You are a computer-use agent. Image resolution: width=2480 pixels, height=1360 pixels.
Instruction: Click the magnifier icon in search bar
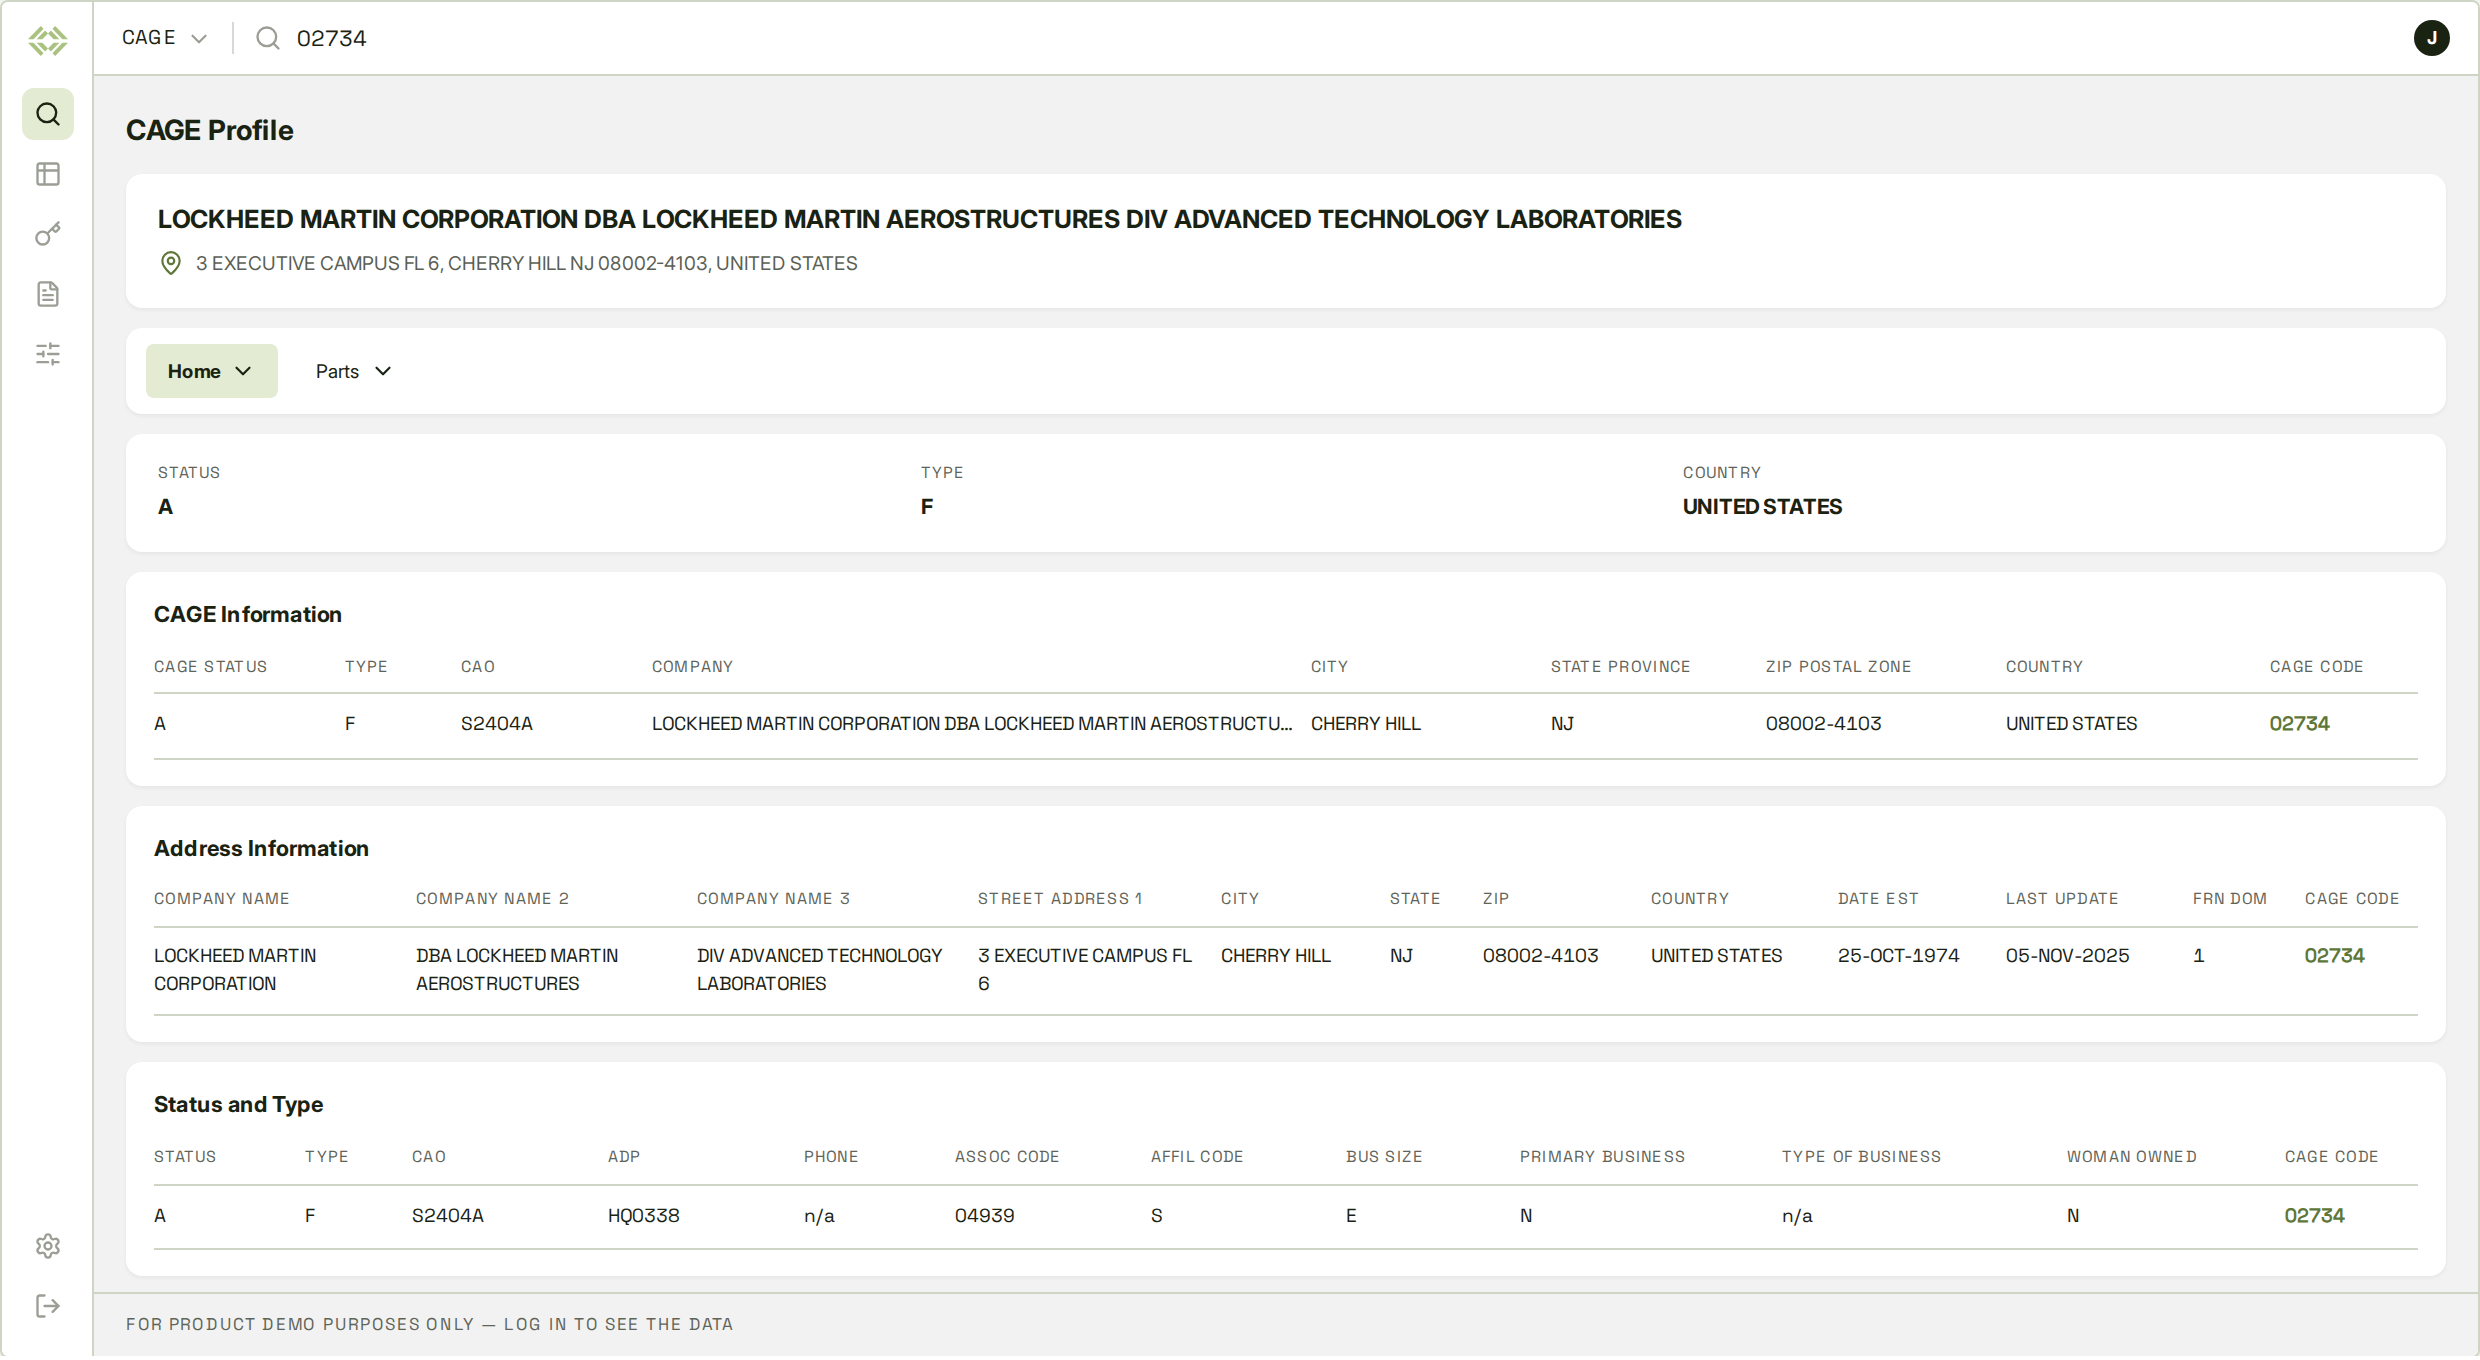coord(268,38)
